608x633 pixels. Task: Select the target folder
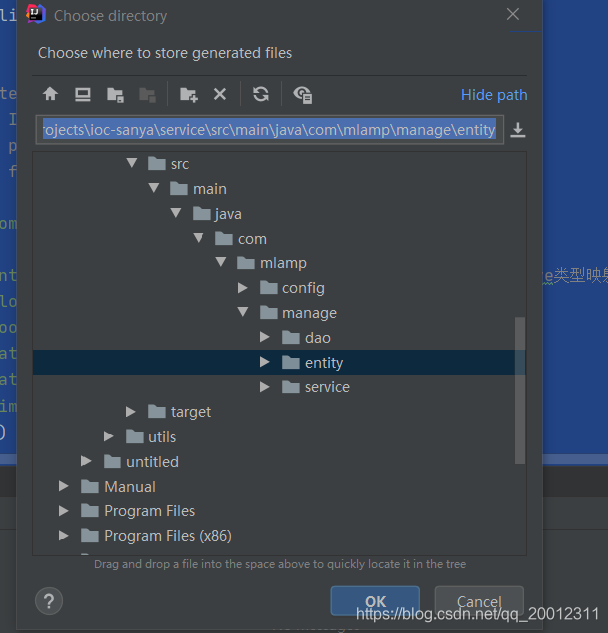179,413
